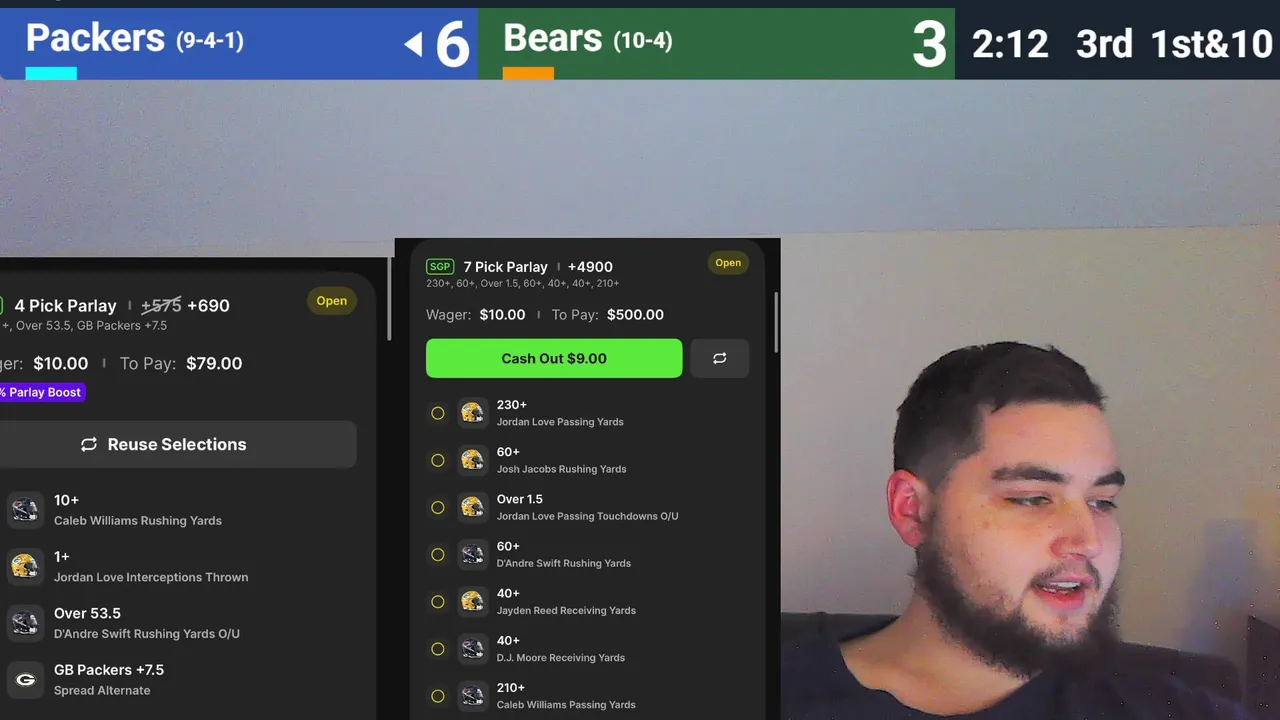Screen dimensions: 1280x720
Task: Select the status circle for Over 1.5 Passing Touchdowns
Action: 438,507
